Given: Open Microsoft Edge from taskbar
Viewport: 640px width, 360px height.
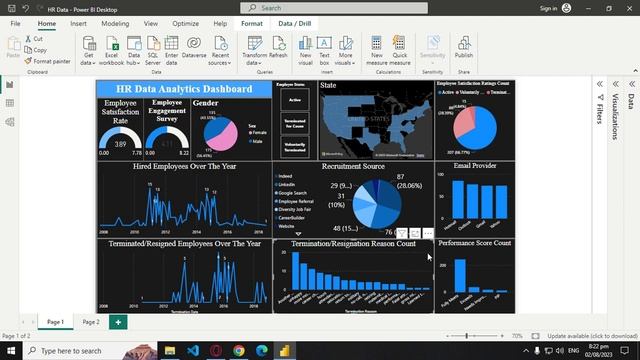Looking at the screenshot, I should pos(262,351).
